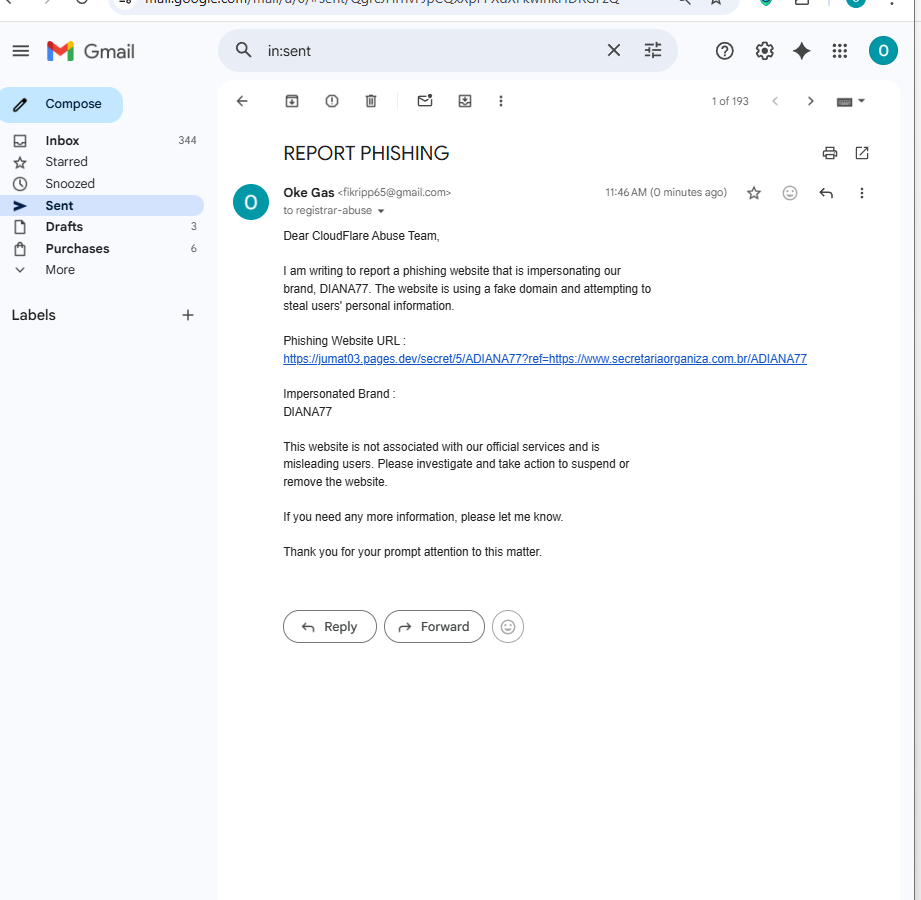The width and height of the screenshot is (921, 900).
Task: Click the Labels heading
Action: (33, 315)
